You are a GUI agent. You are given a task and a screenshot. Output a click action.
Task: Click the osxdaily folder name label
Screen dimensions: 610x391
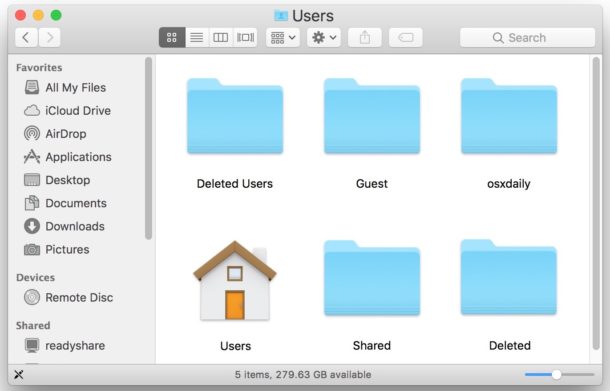coord(509,184)
